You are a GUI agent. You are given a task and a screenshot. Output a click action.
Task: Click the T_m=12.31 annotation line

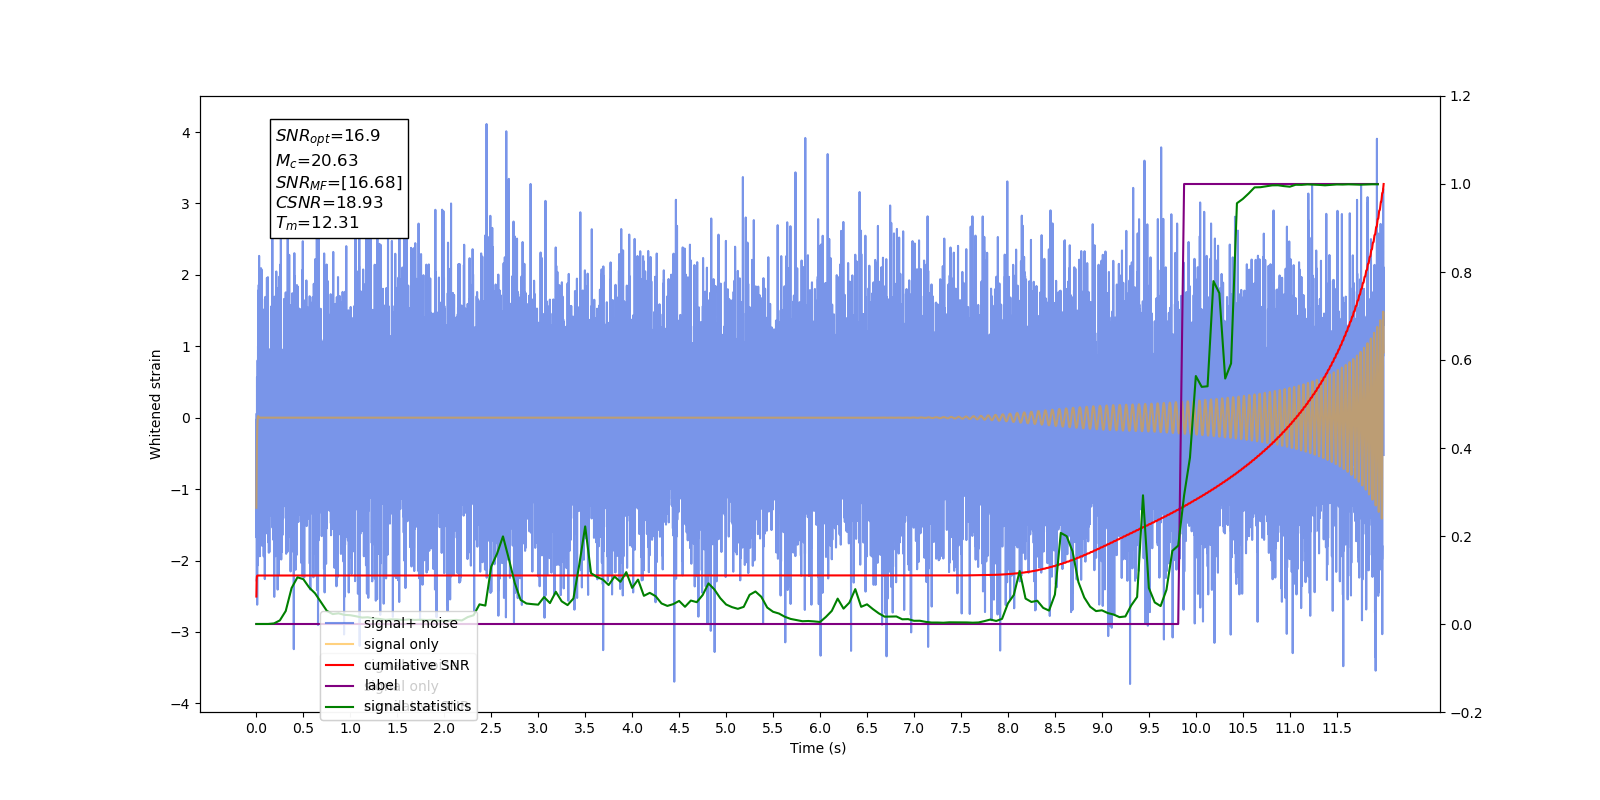click(x=317, y=223)
